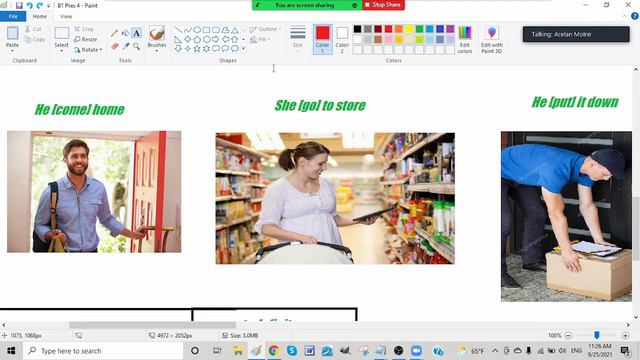Choose the Oval shape
640x360 pixels.
pyautogui.click(x=197, y=30)
